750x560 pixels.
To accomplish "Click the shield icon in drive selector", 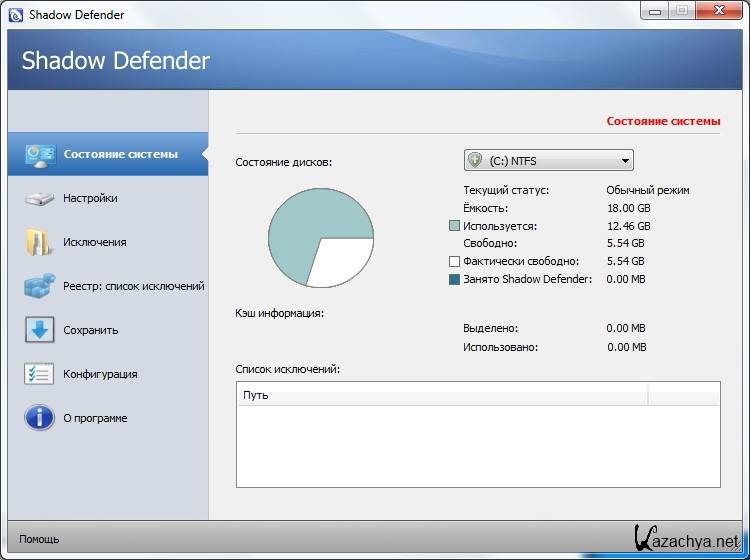I will coord(476,160).
